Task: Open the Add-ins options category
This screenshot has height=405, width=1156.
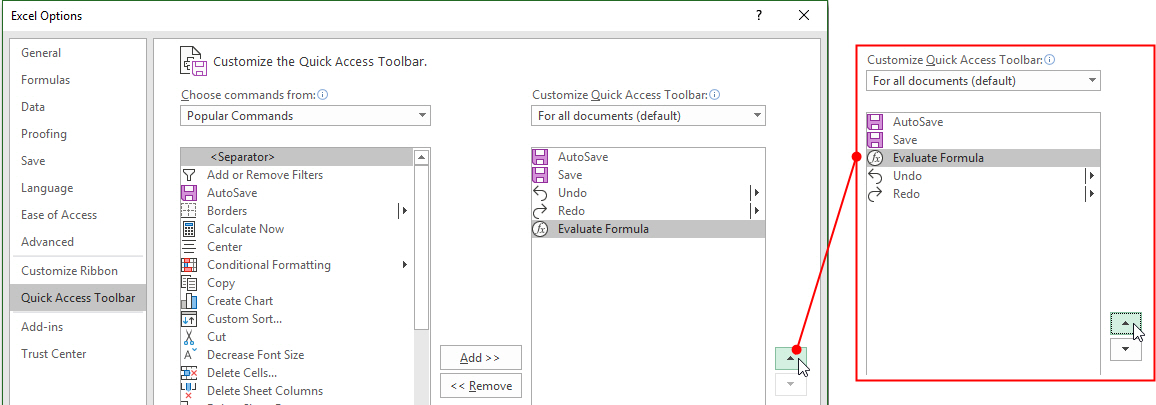Action: coord(78,327)
